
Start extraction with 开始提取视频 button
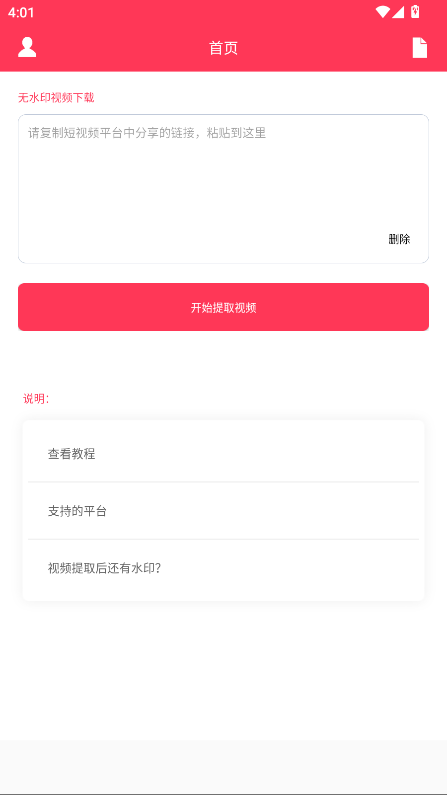point(224,307)
